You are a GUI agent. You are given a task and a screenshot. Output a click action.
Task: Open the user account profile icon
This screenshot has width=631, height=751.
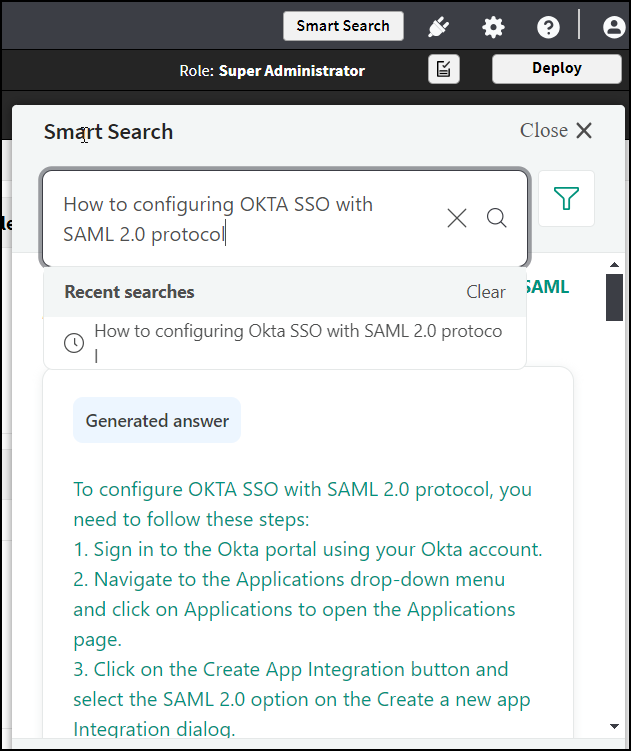pos(614,27)
